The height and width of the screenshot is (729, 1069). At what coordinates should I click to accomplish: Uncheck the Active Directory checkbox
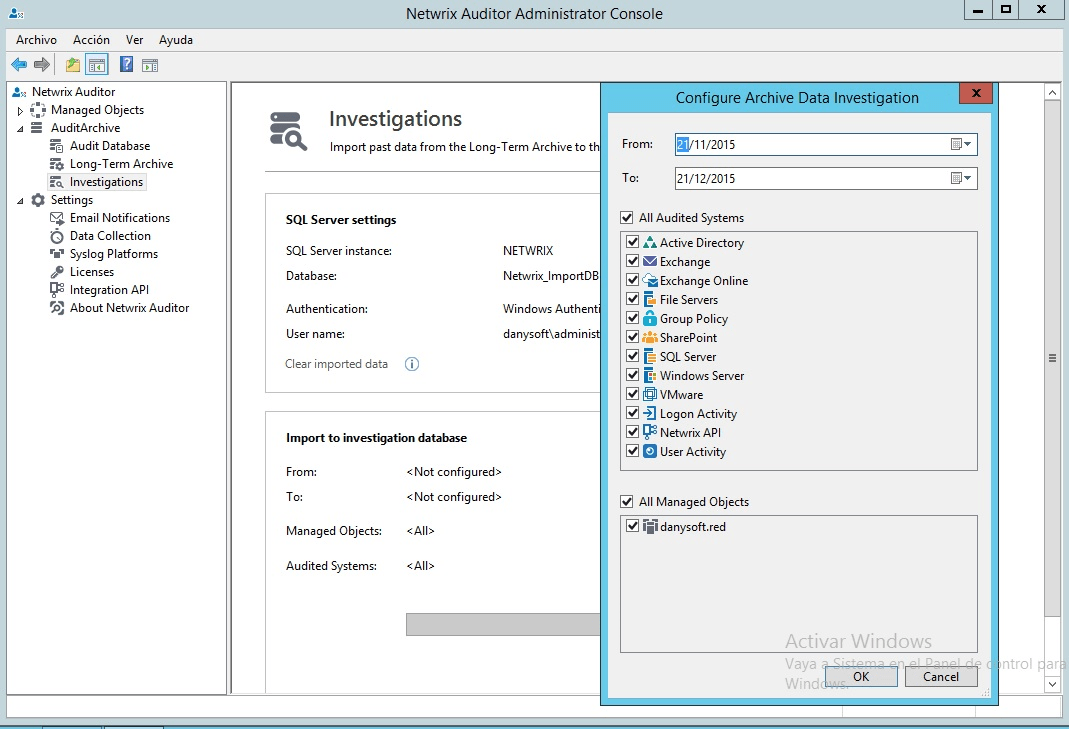pyautogui.click(x=633, y=242)
